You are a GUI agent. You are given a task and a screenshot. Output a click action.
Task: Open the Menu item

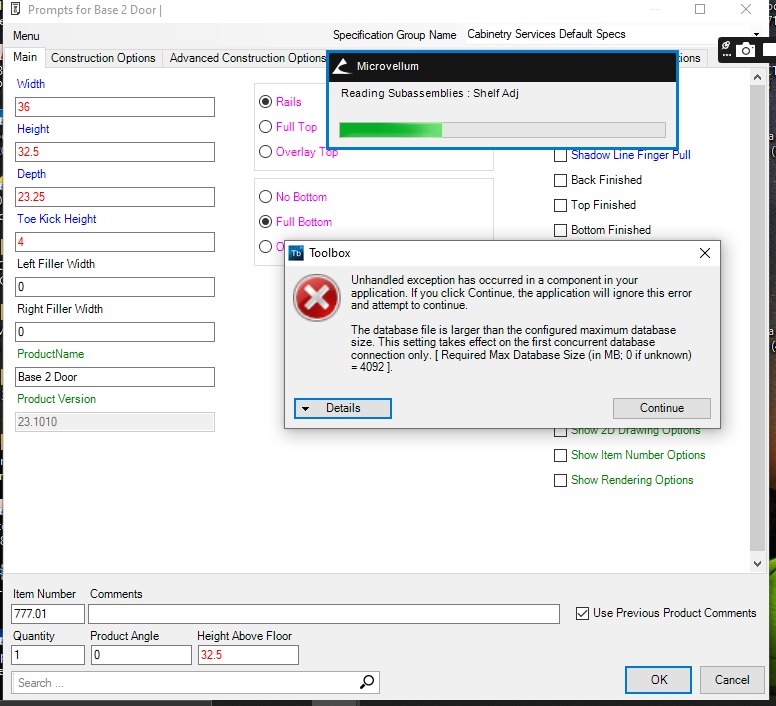point(26,36)
